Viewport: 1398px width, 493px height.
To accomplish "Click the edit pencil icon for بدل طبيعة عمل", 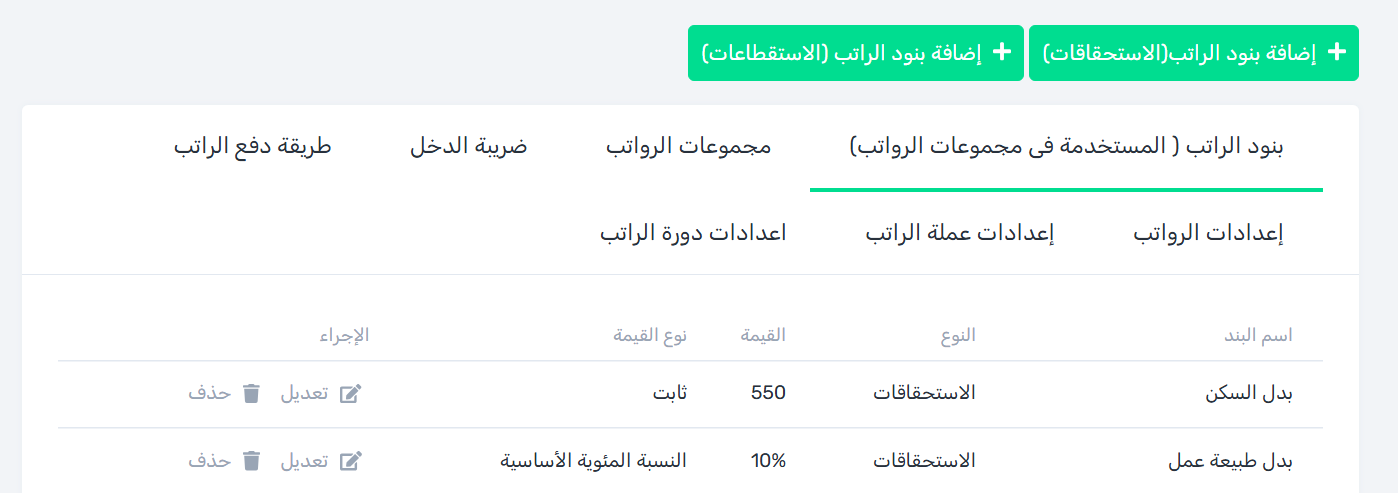I will click(x=350, y=461).
